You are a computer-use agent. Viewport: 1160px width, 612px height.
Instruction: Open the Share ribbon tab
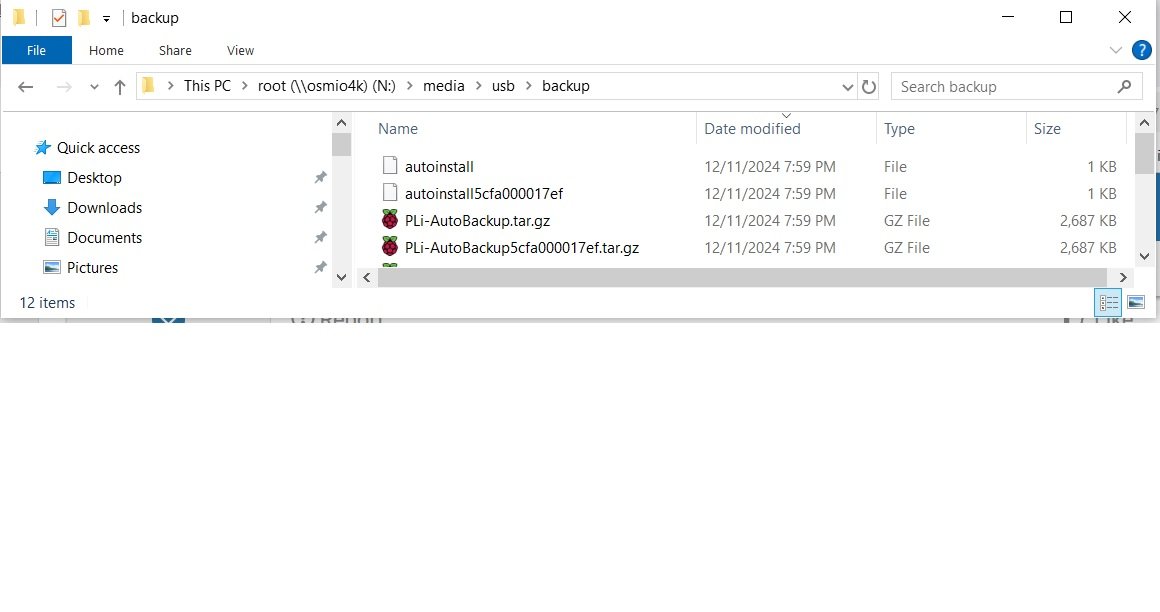(x=175, y=50)
